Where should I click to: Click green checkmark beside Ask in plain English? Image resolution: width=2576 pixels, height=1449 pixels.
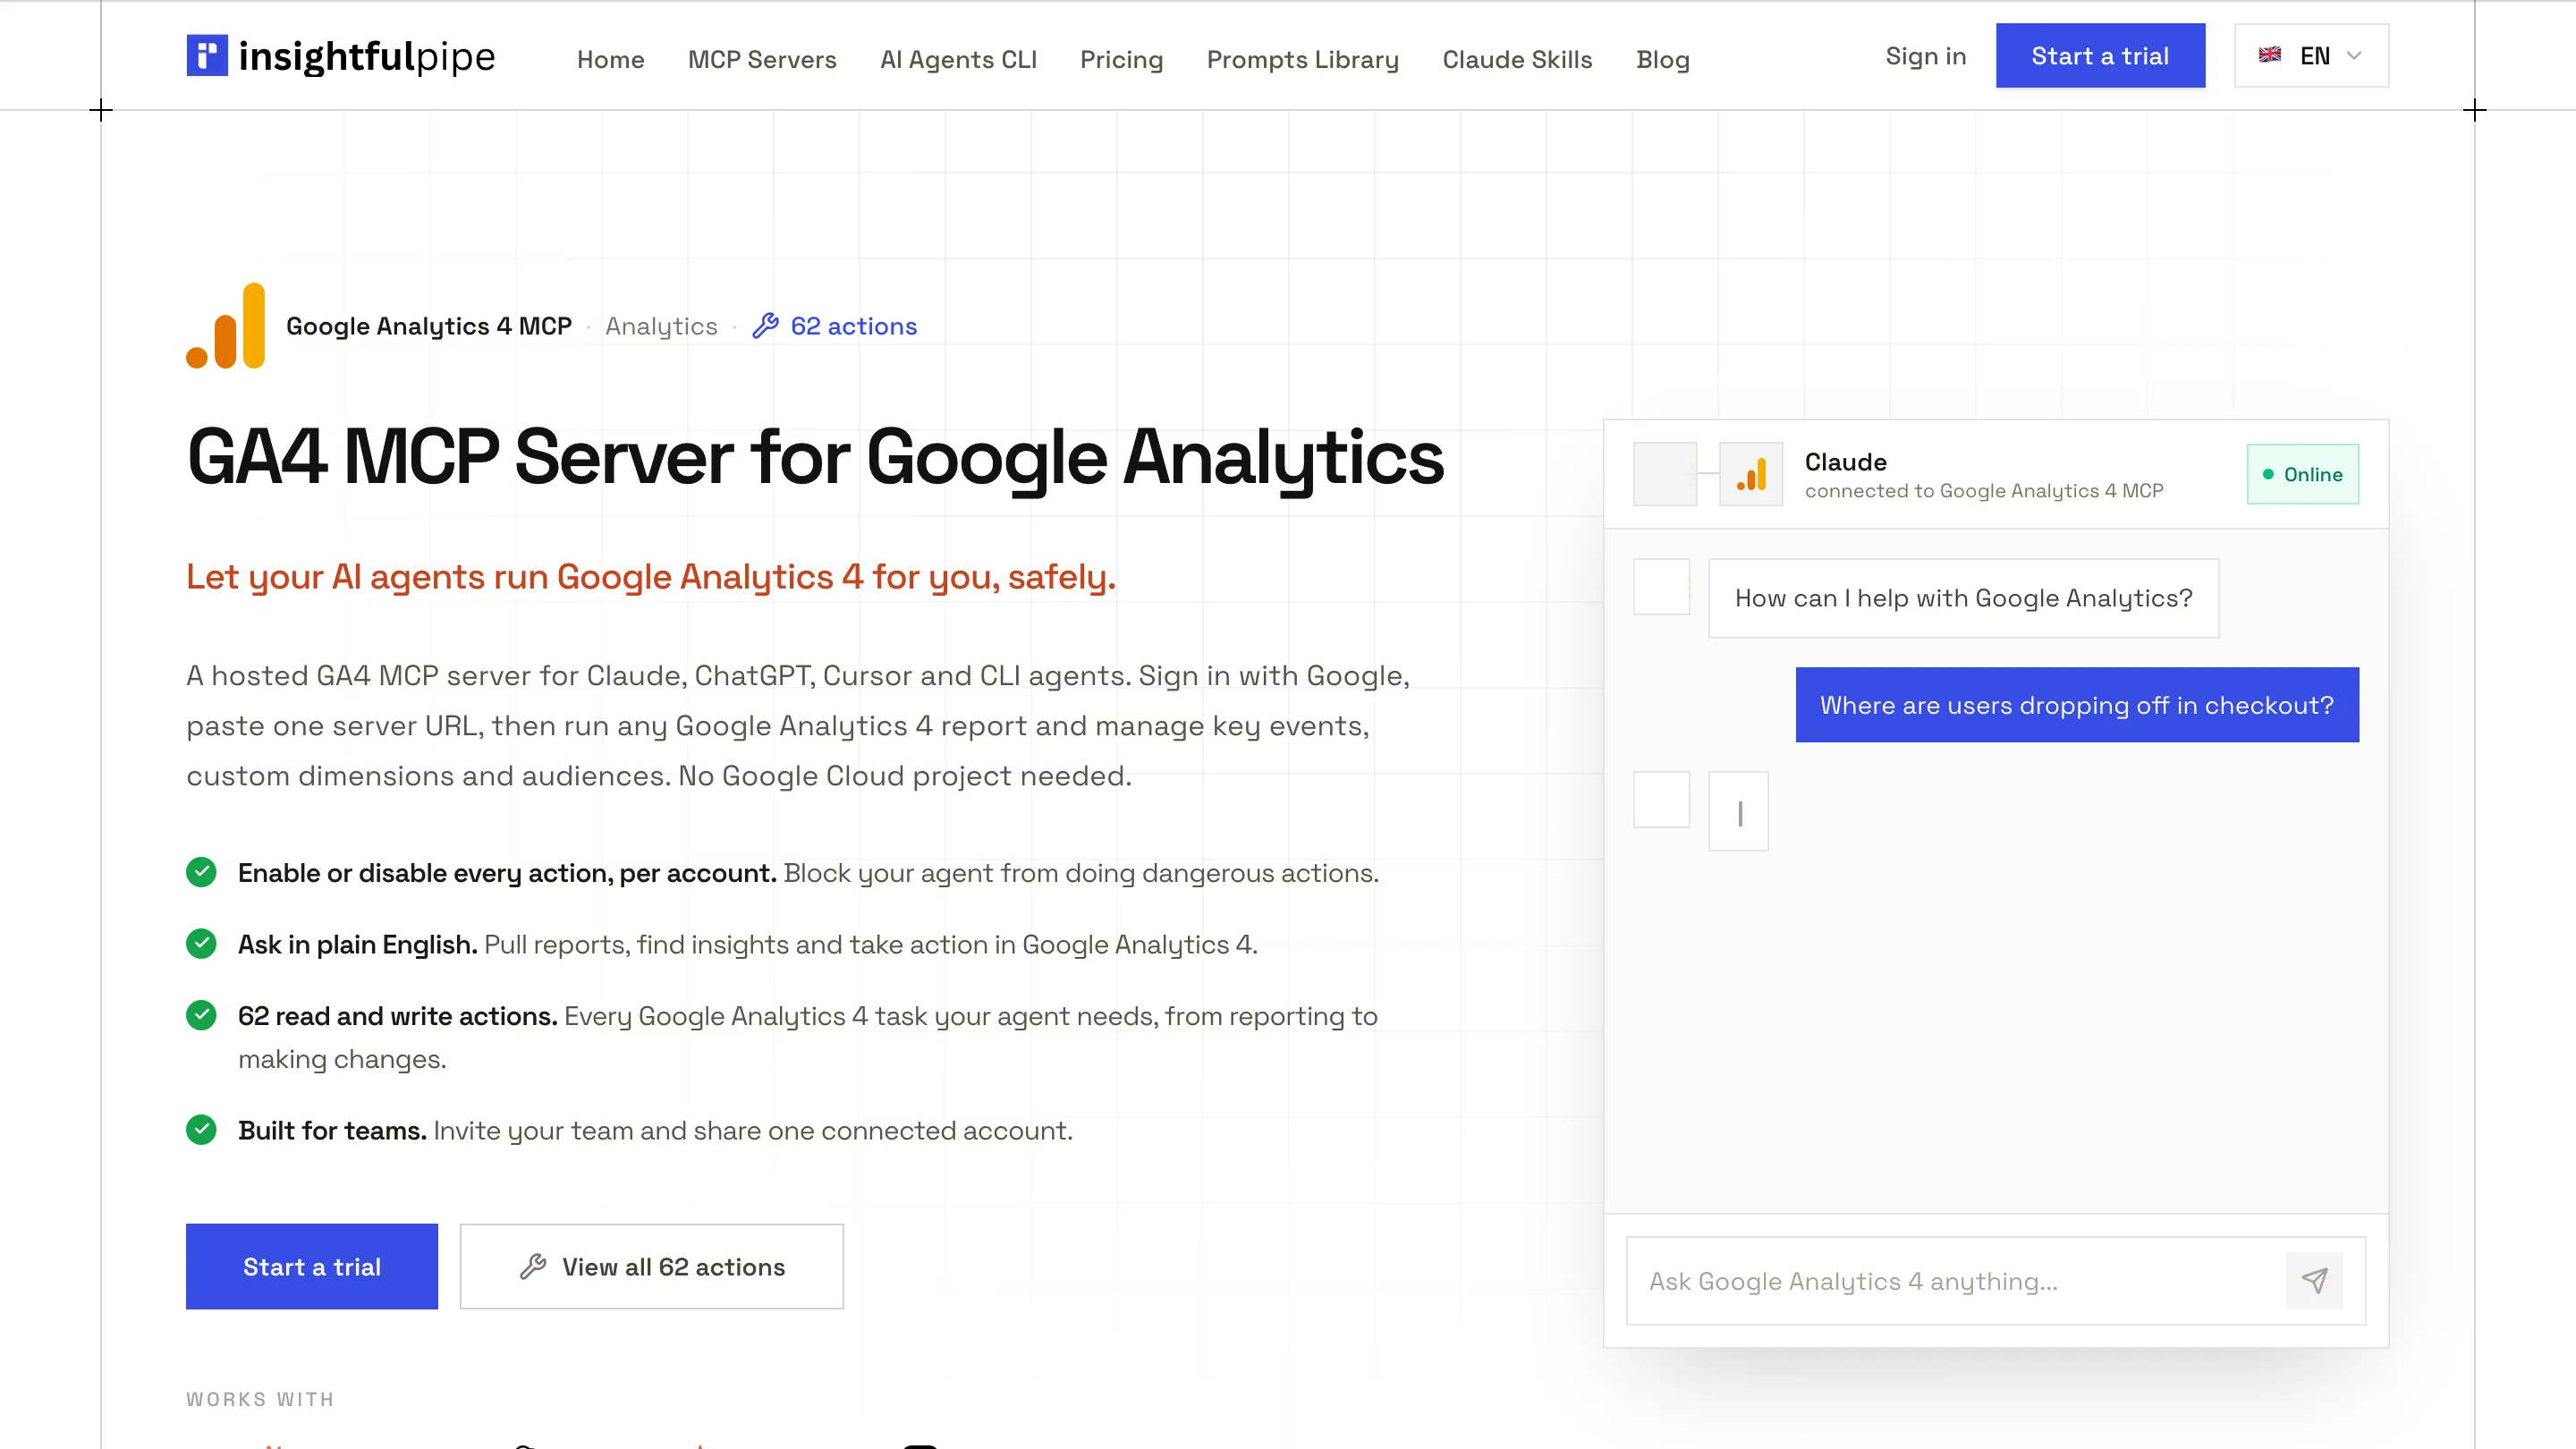[x=201, y=944]
